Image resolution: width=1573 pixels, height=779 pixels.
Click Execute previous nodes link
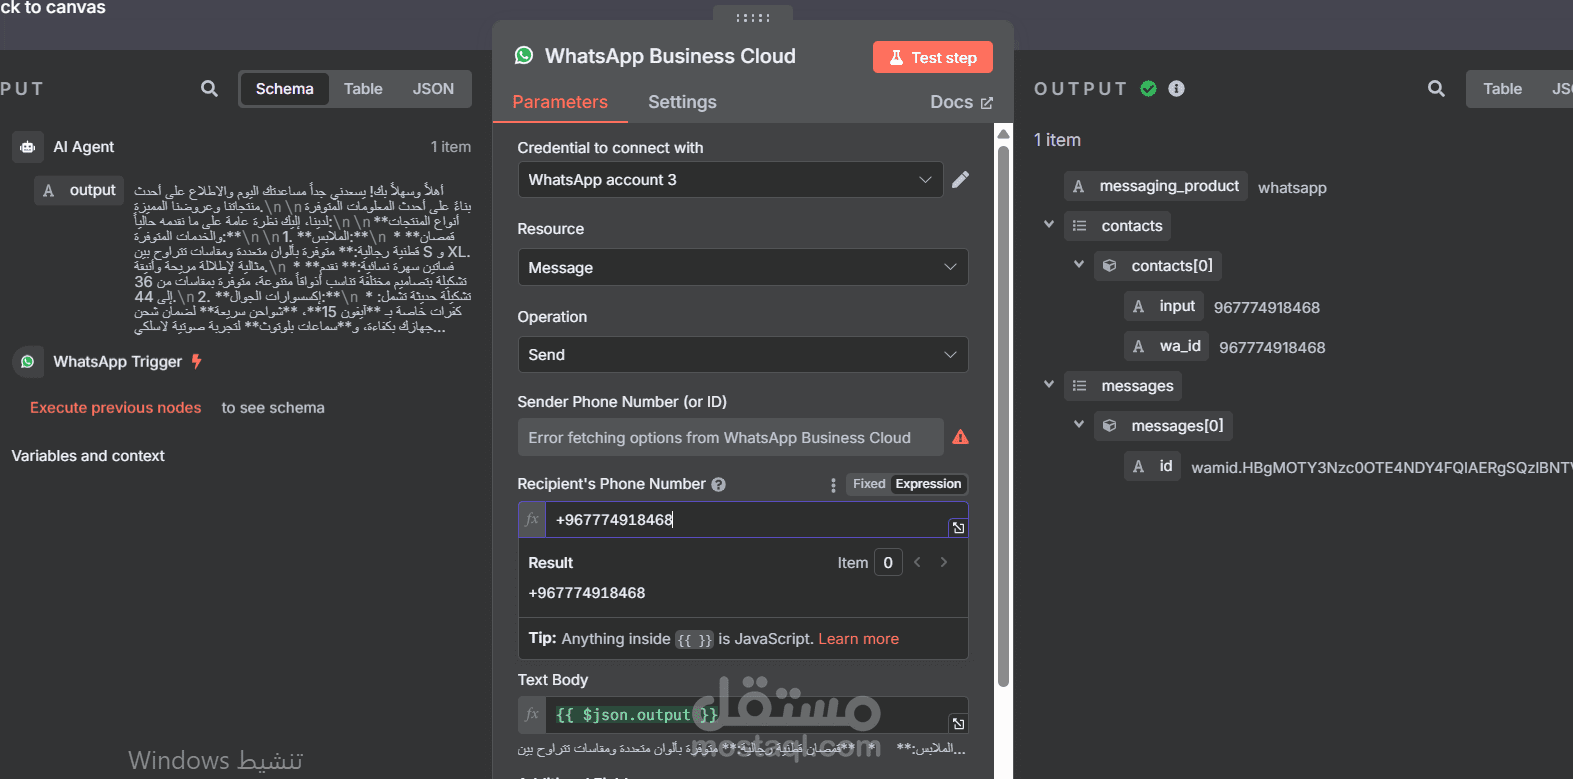(115, 408)
